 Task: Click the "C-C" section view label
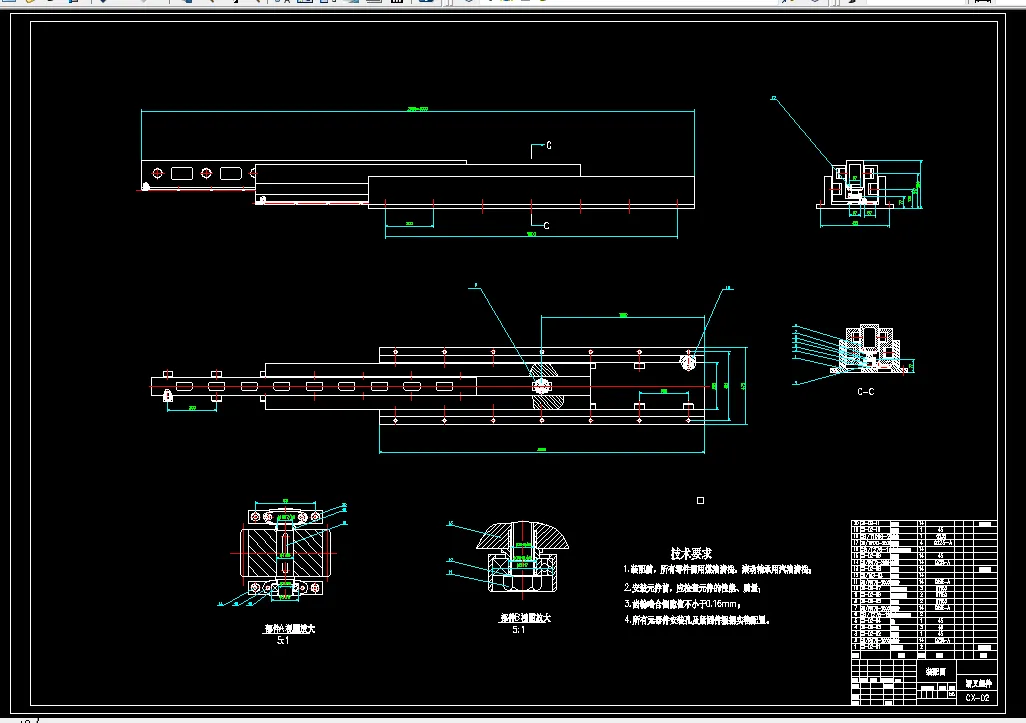[x=866, y=391]
